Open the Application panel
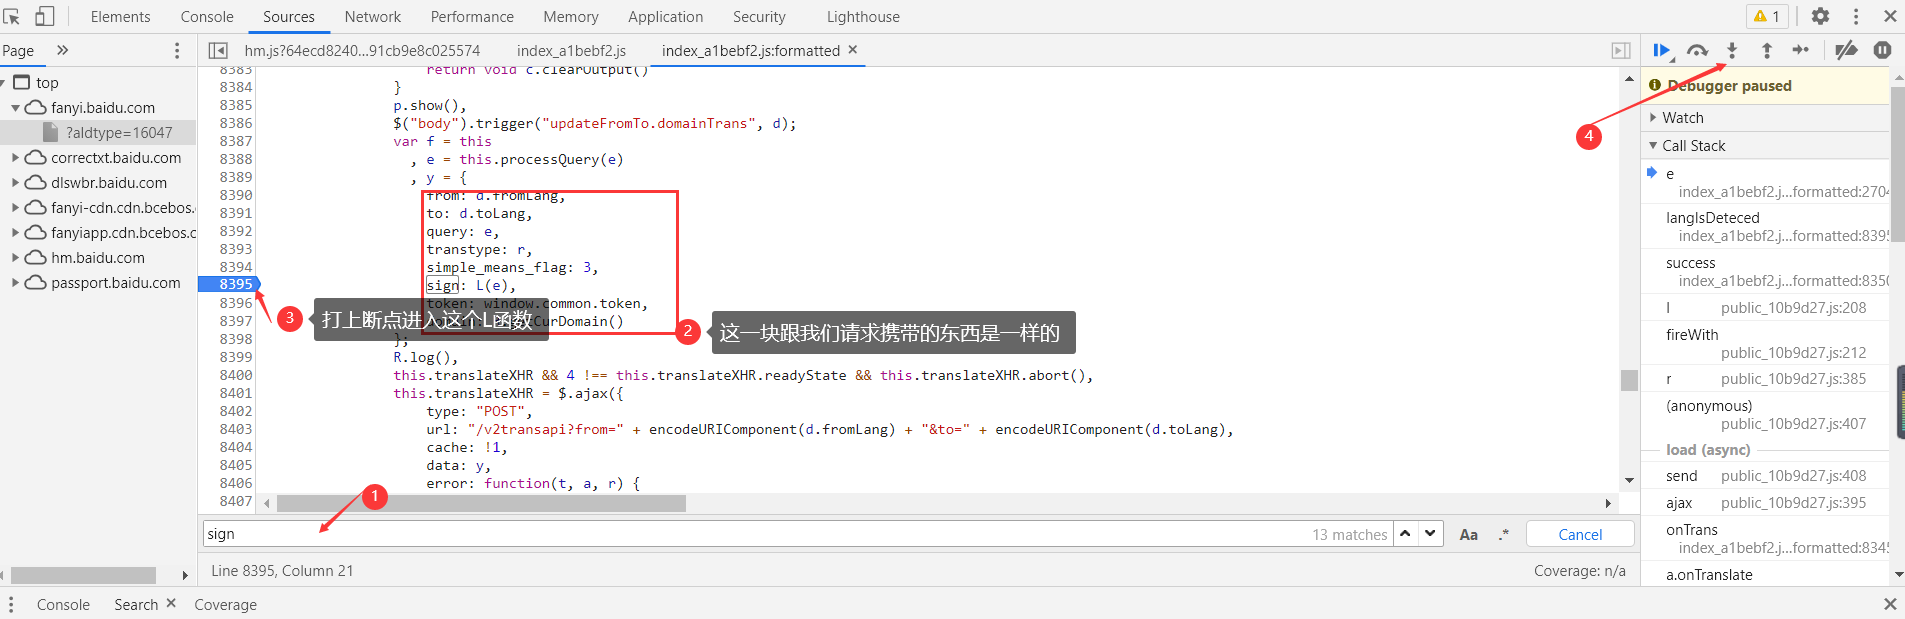The image size is (1905, 619). pyautogui.click(x=665, y=17)
